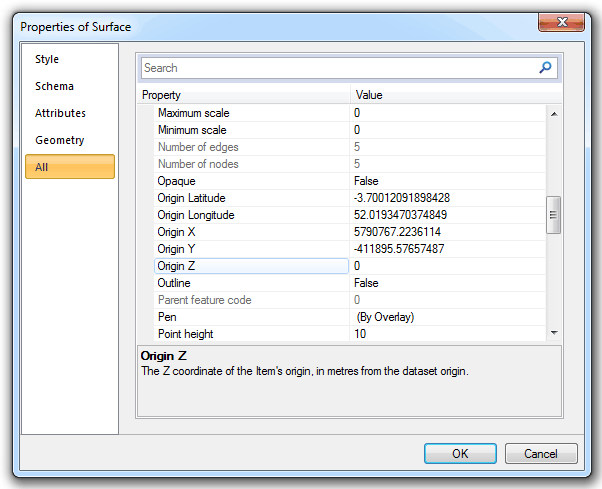The width and height of the screenshot is (602, 489).
Task: Open the Style tab
Action: (x=47, y=59)
